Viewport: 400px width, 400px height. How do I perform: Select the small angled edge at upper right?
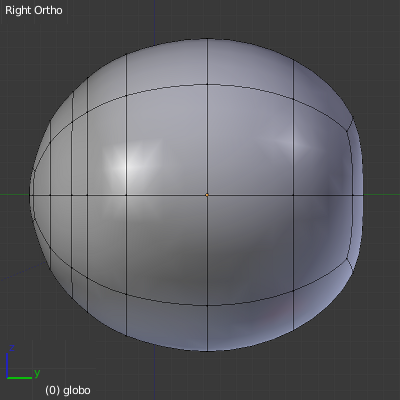[x=349, y=124]
